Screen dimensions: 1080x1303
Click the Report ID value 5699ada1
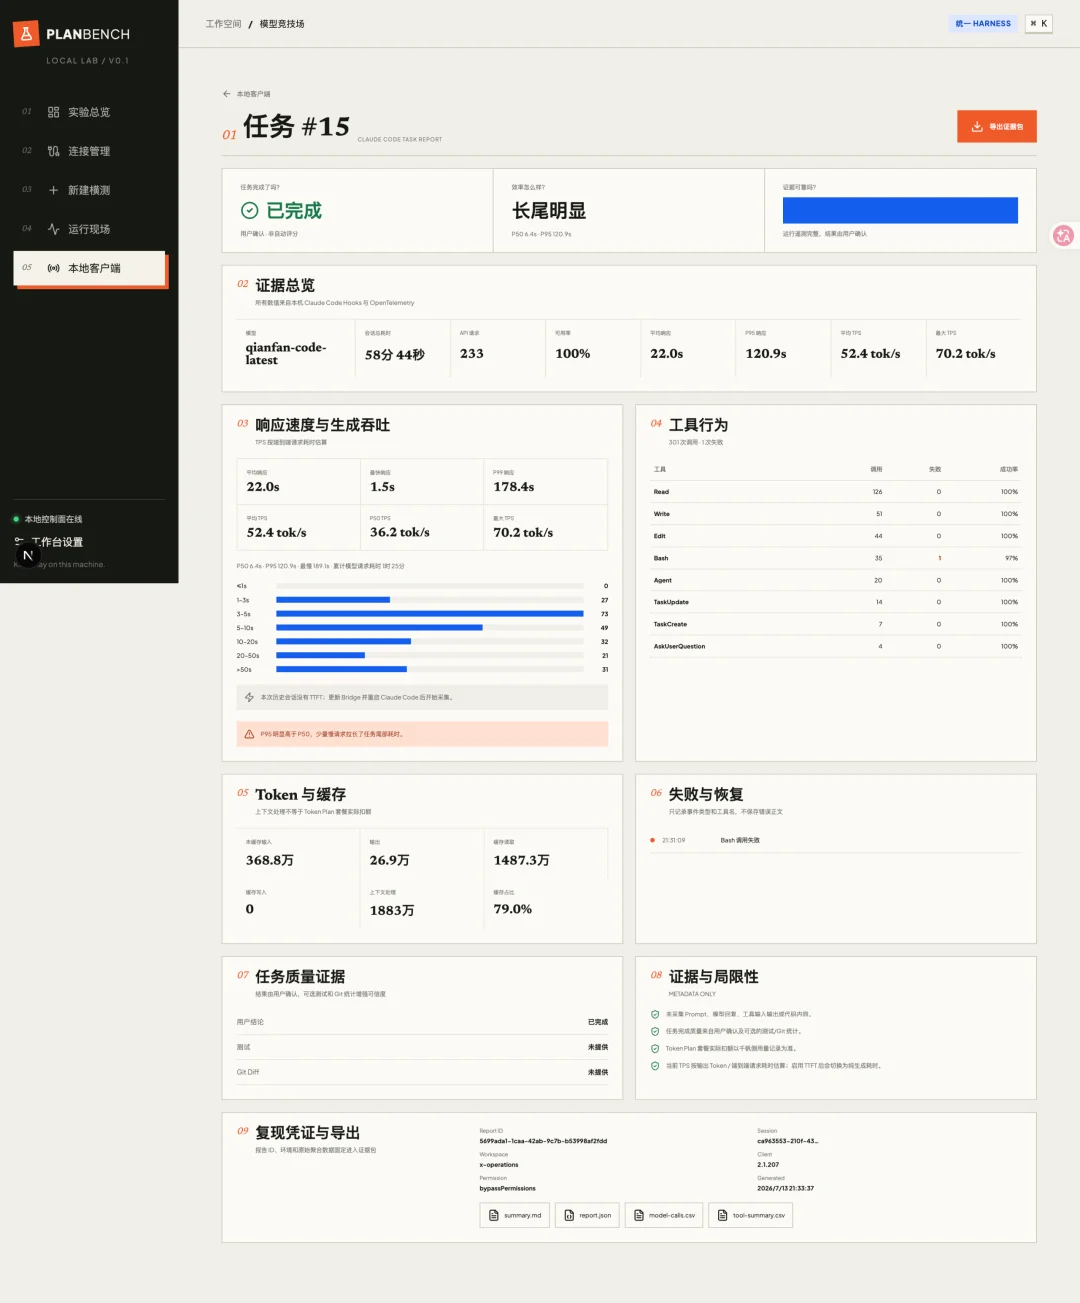543,1141
